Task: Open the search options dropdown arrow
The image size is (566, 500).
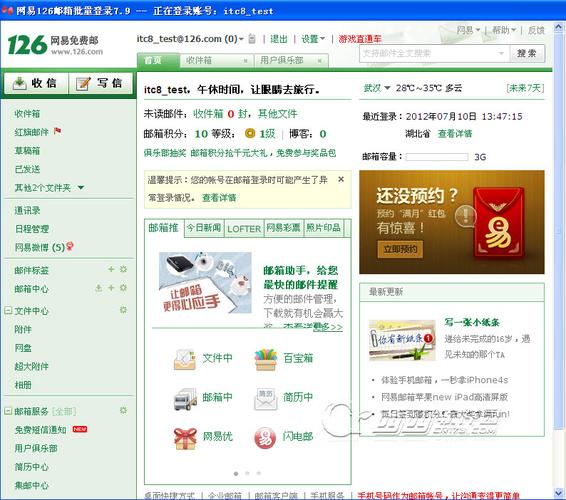Action: [x=501, y=53]
